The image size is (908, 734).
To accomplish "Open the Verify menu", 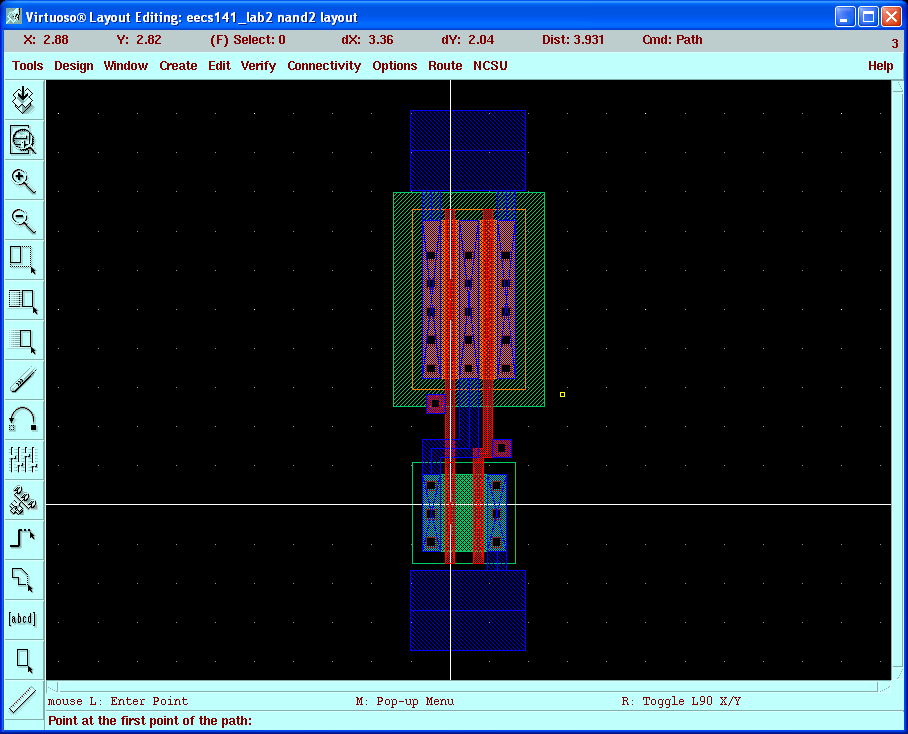I will click(258, 66).
